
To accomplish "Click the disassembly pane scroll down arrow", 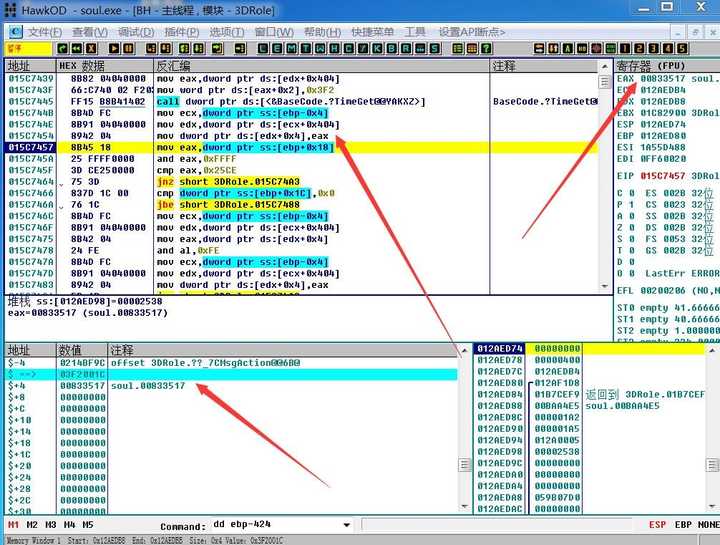I will (604, 287).
